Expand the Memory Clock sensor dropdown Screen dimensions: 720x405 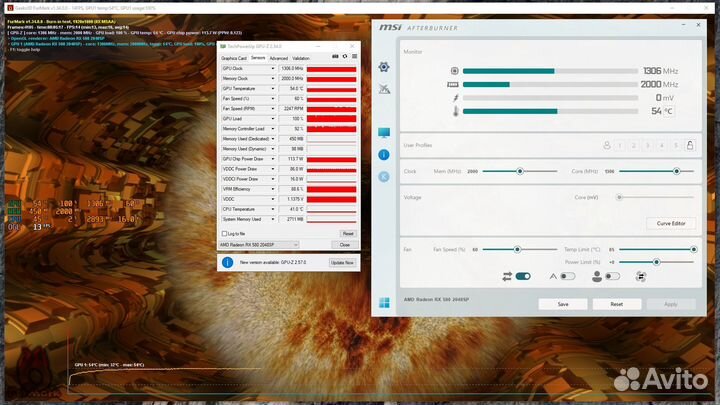(x=273, y=79)
